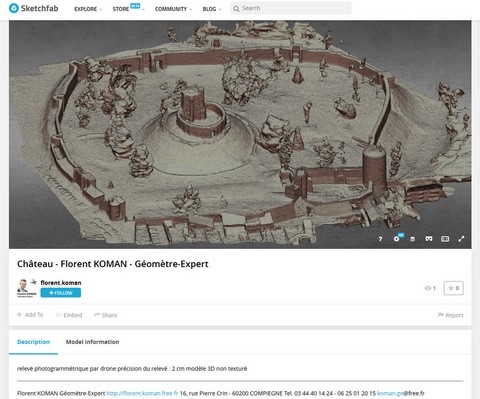Image resolution: width=480 pixels, height=399 pixels.
Task: Switch to Model information tab
Action: tap(92, 342)
